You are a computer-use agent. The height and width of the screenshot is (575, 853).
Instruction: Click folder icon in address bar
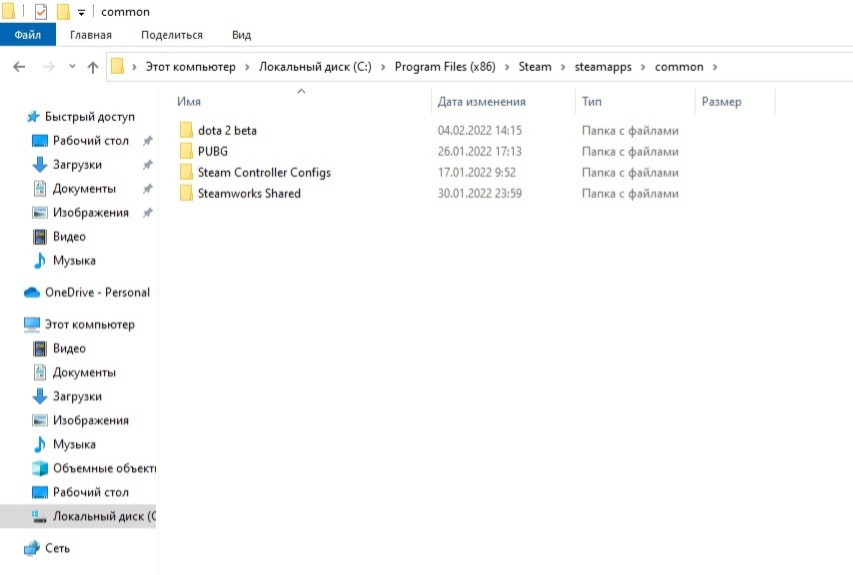118,66
